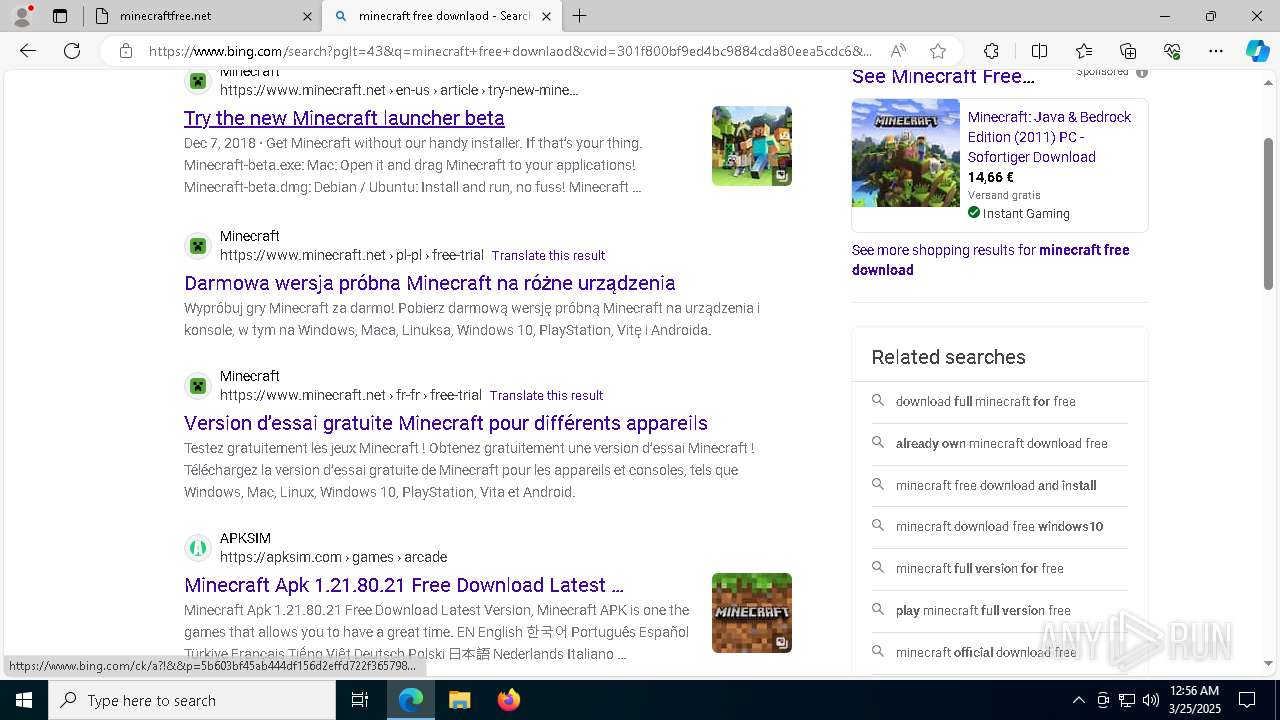Screen dimensions: 1280x720
Task: Click the APKSIM site favicon
Action: (x=198, y=548)
